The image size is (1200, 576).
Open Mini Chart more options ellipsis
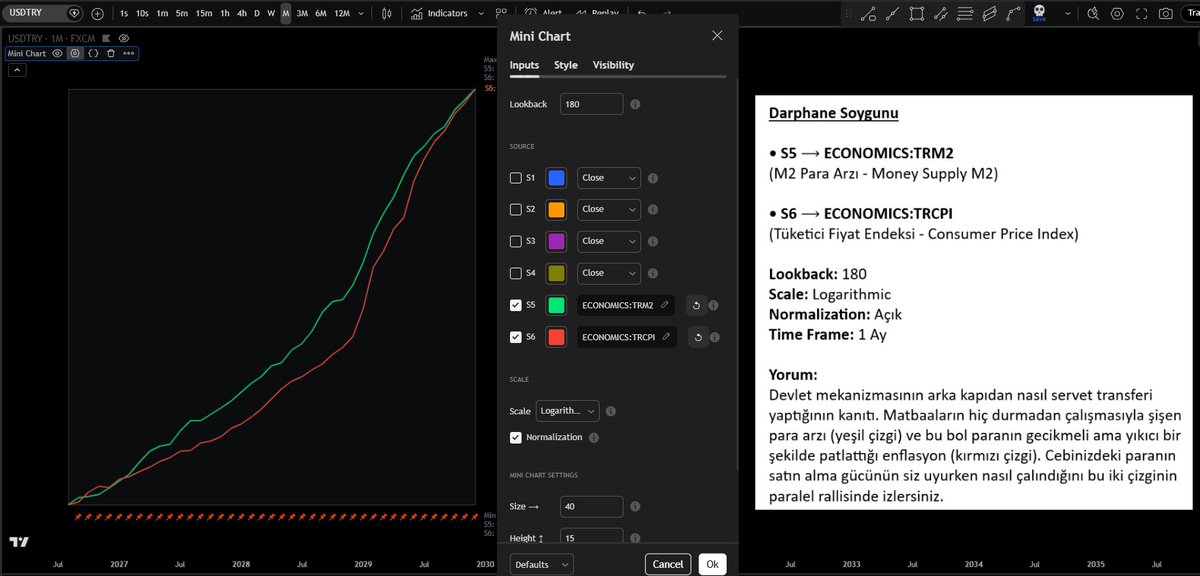click(128, 53)
